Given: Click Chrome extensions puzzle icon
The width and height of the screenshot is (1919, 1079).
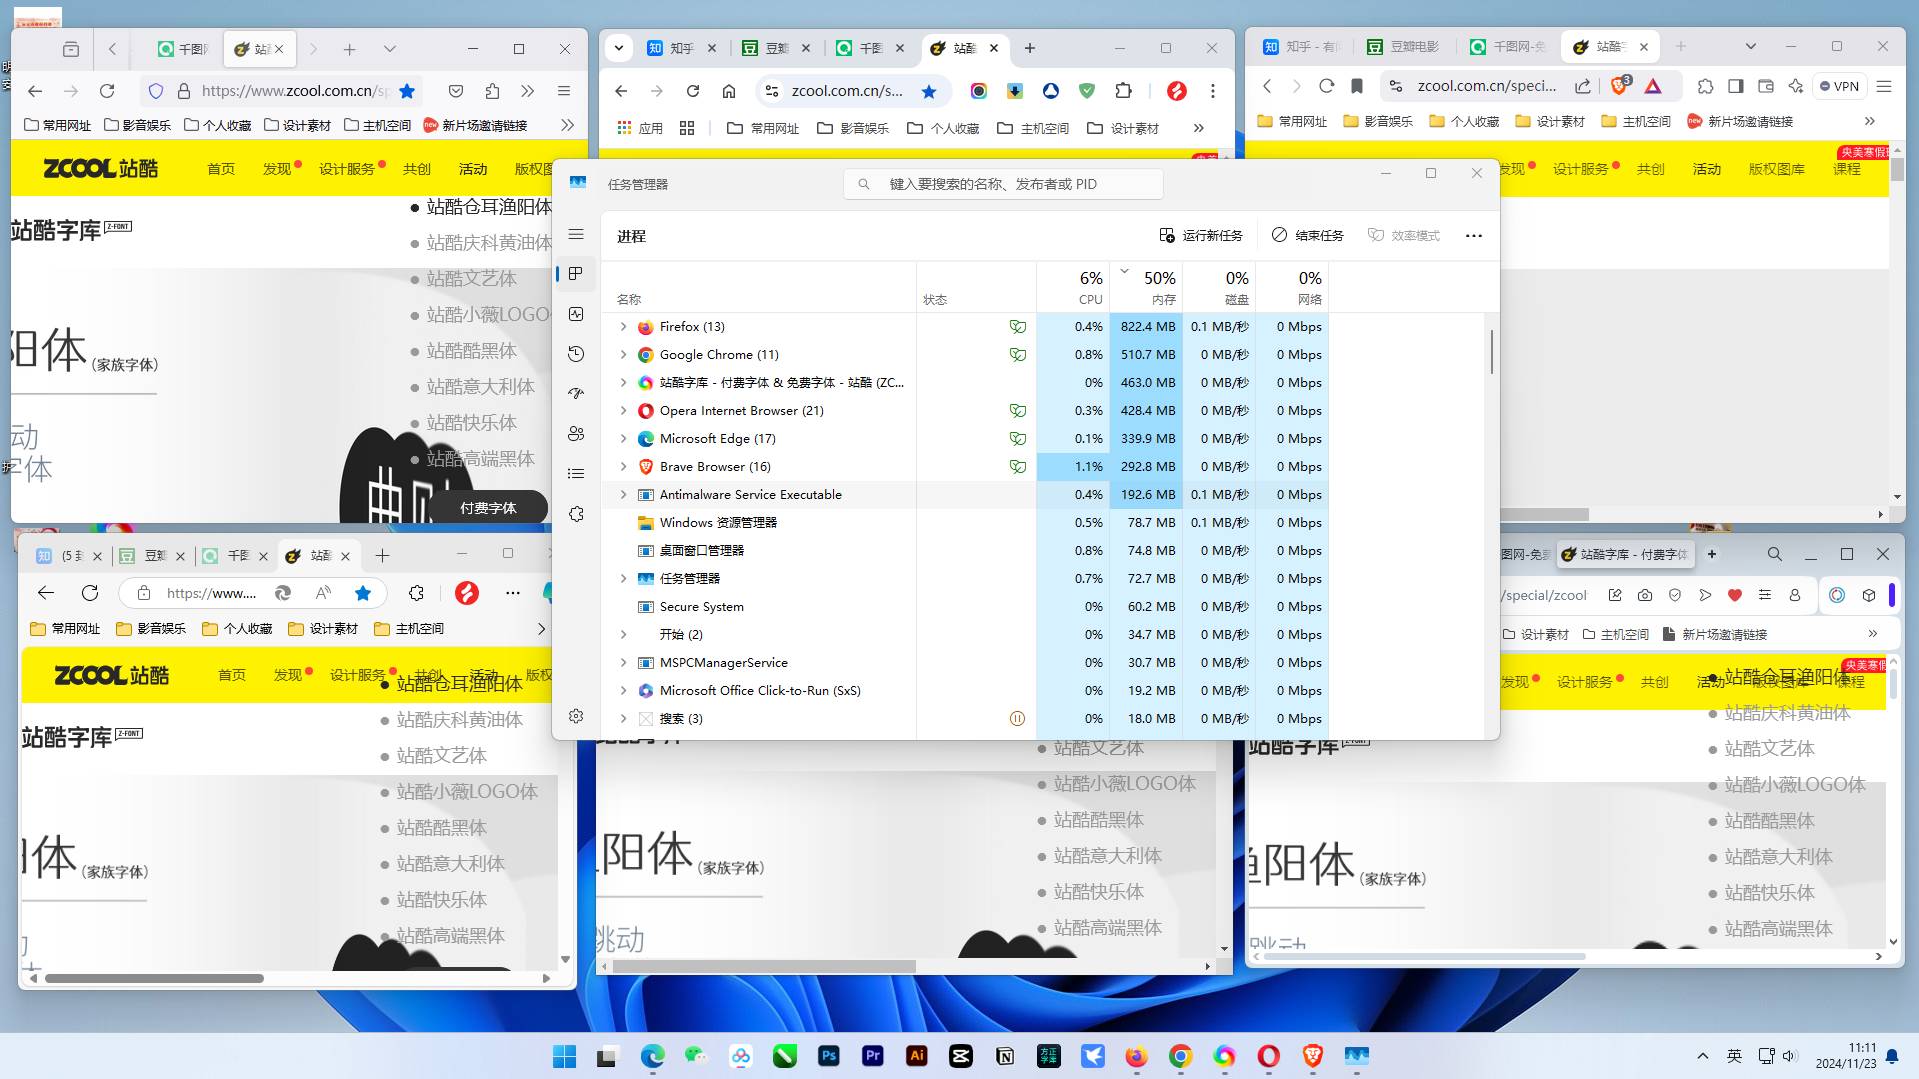Looking at the screenshot, I should point(1123,91).
